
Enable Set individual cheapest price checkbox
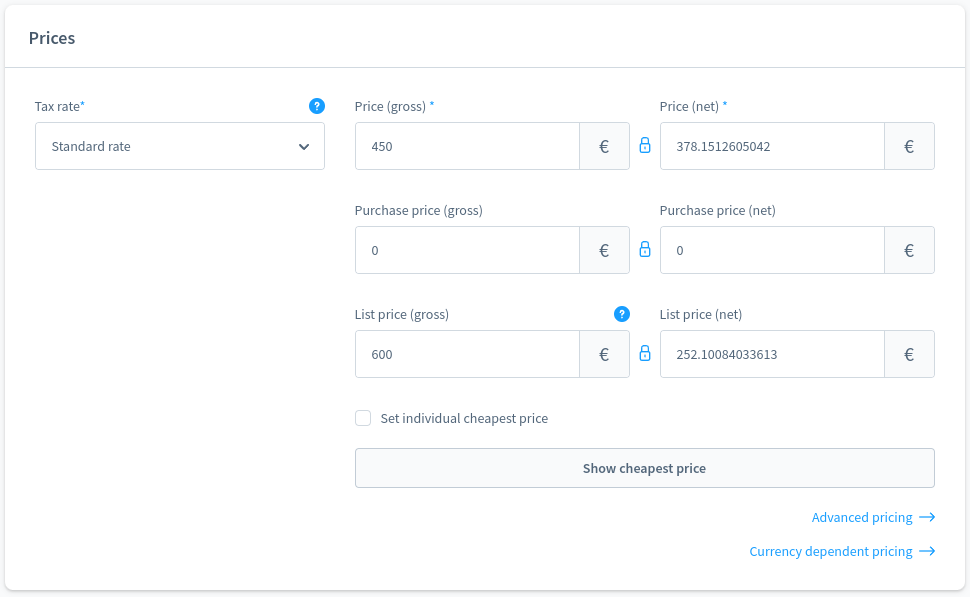(x=363, y=418)
